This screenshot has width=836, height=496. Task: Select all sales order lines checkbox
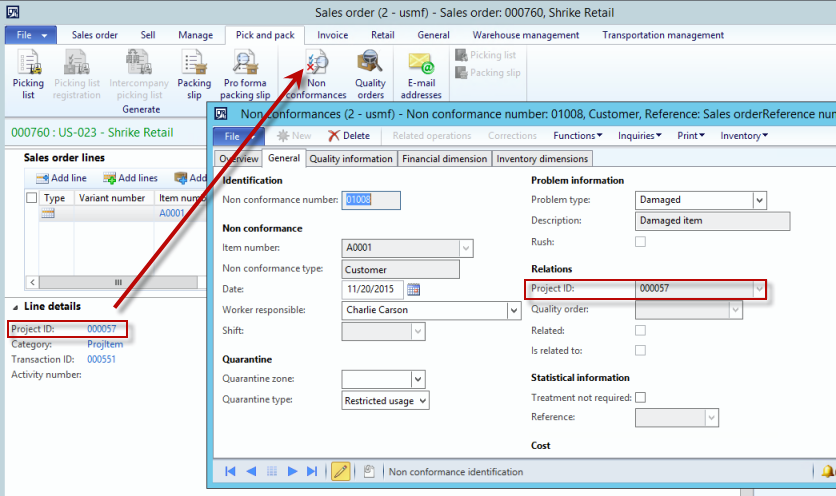coord(31,198)
